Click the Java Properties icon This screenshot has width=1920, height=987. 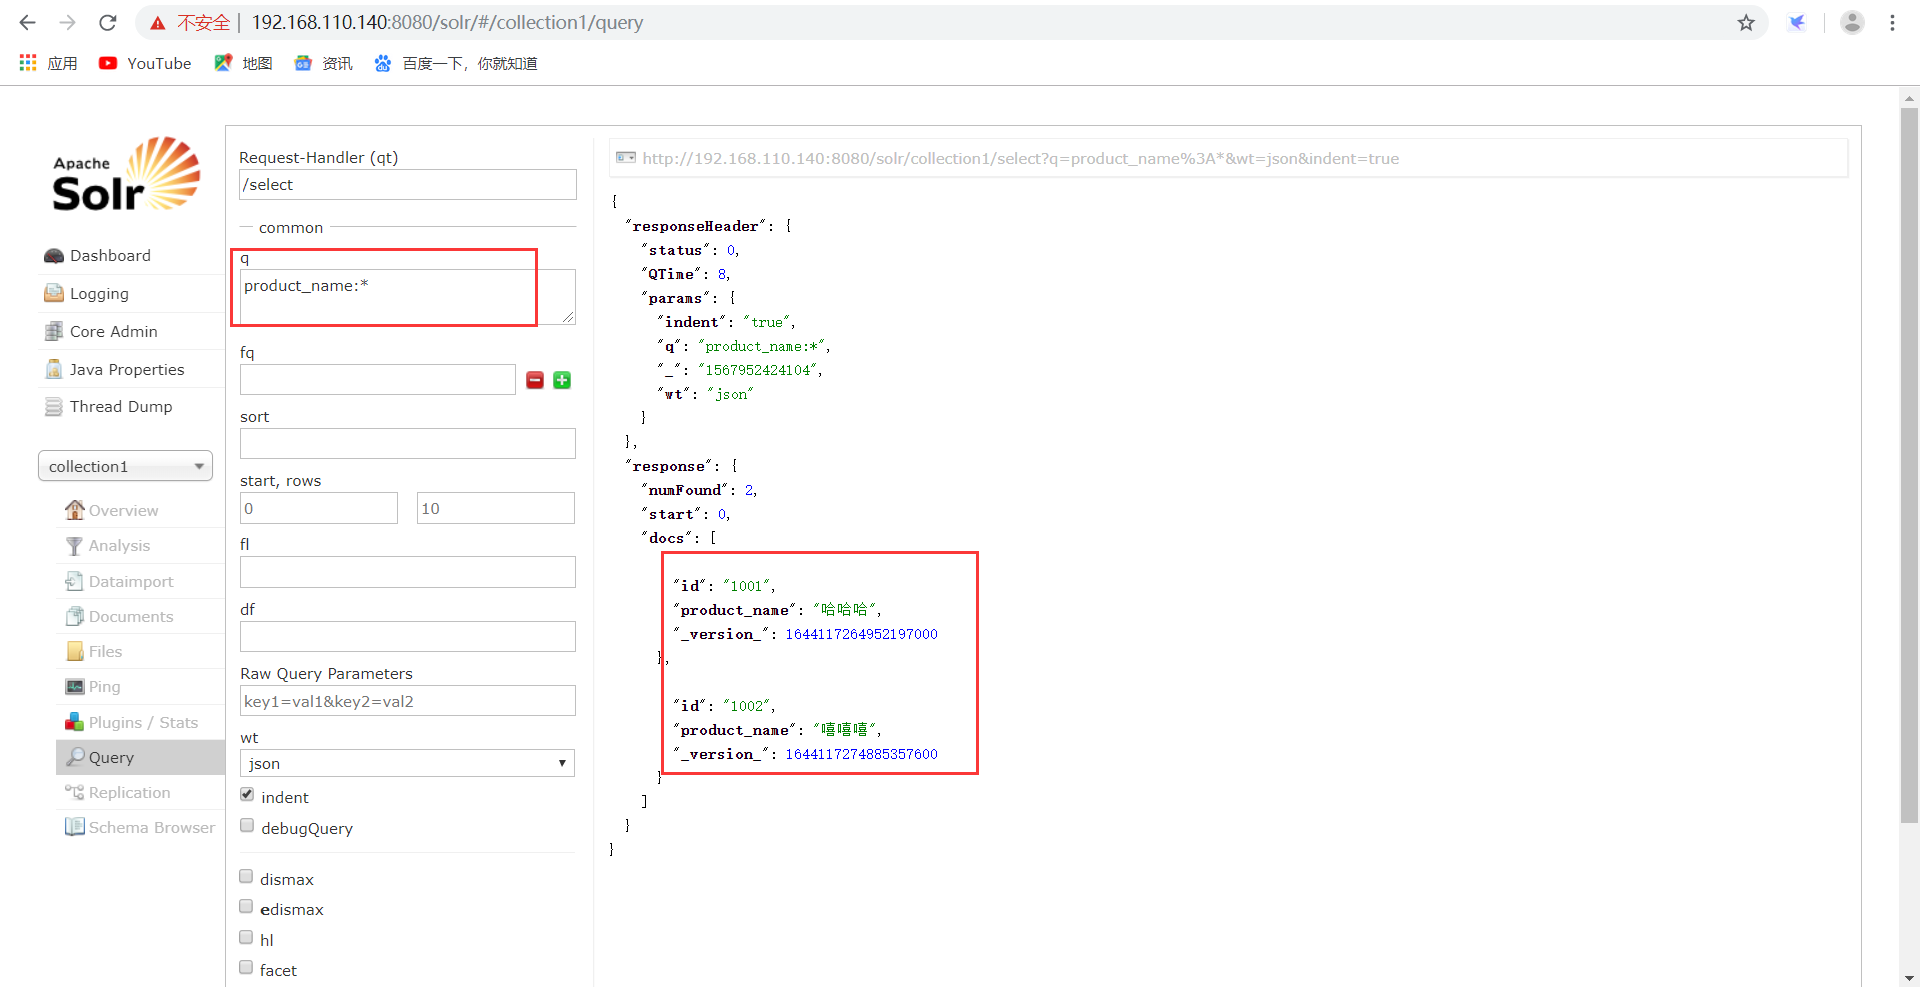point(54,369)
